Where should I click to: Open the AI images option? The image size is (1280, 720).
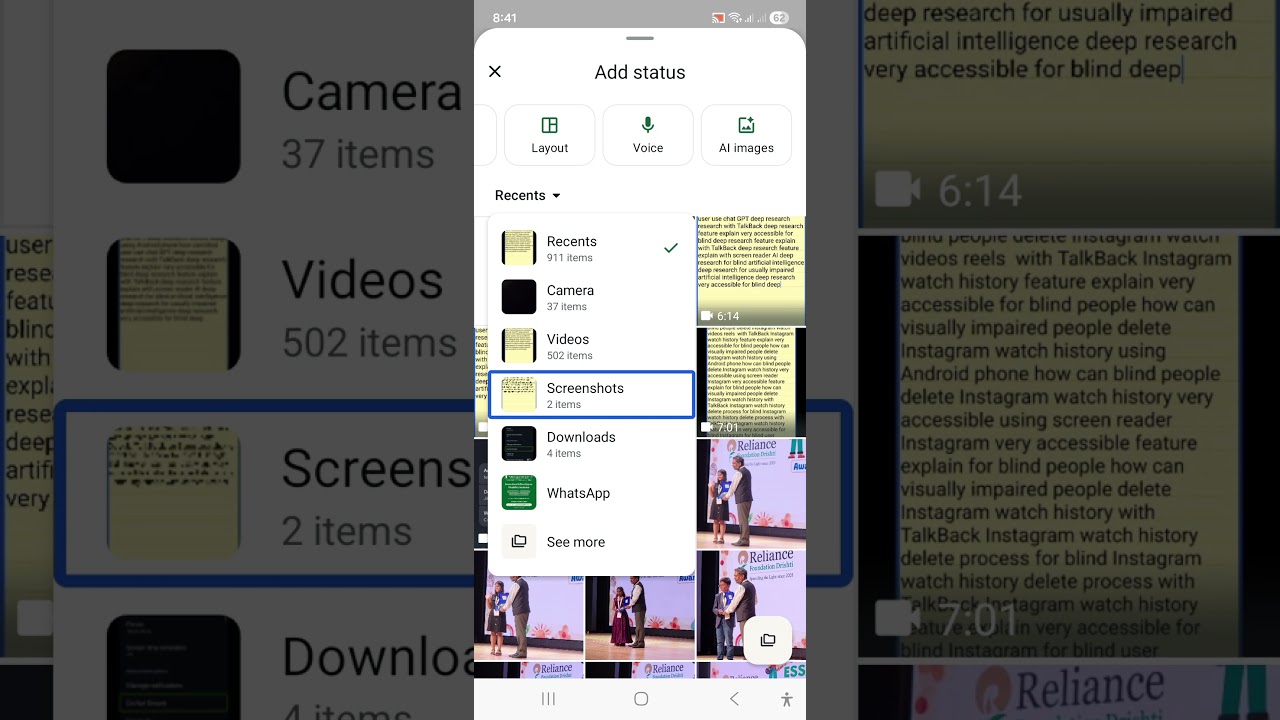[x=746, y=135]
